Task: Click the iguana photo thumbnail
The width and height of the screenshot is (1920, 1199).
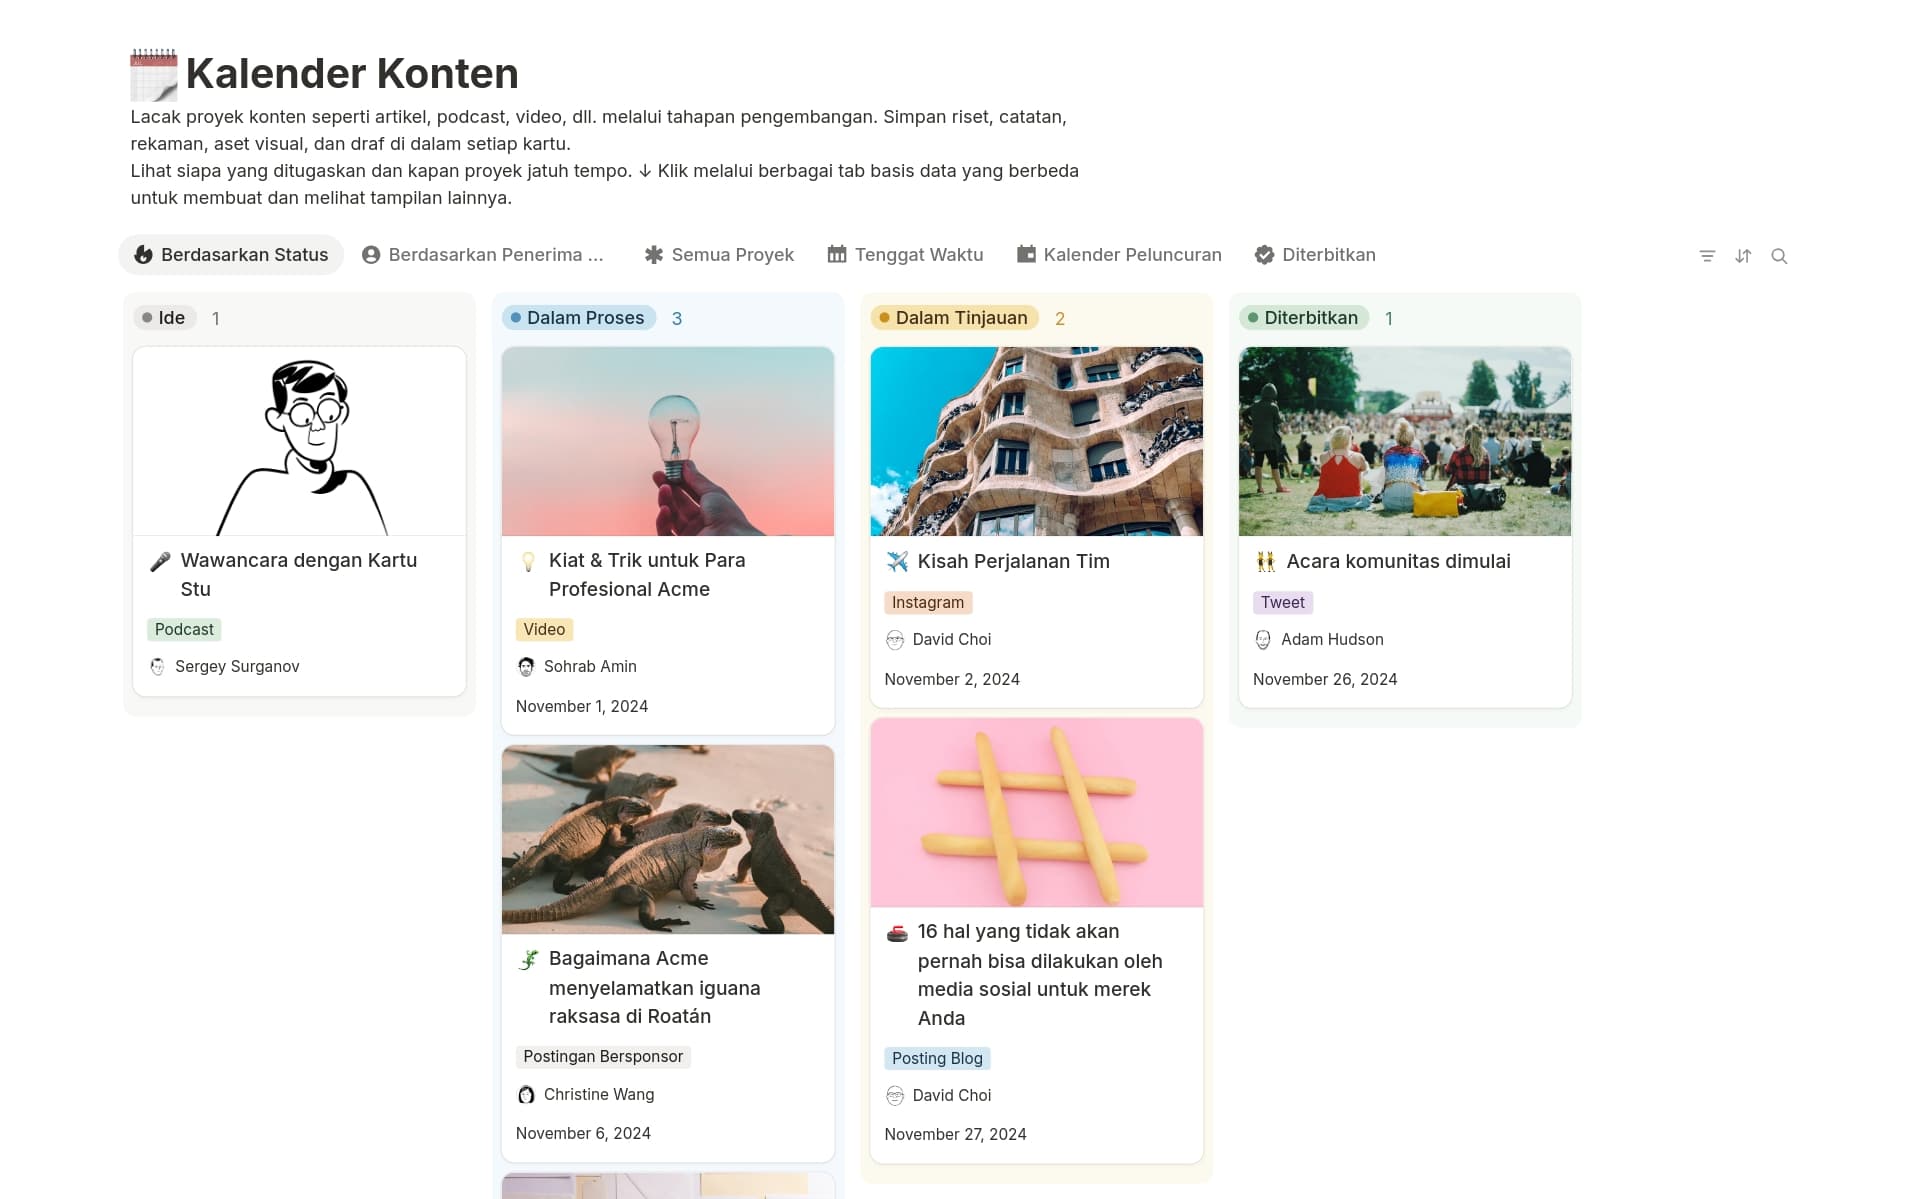Action: click(668, 839)
